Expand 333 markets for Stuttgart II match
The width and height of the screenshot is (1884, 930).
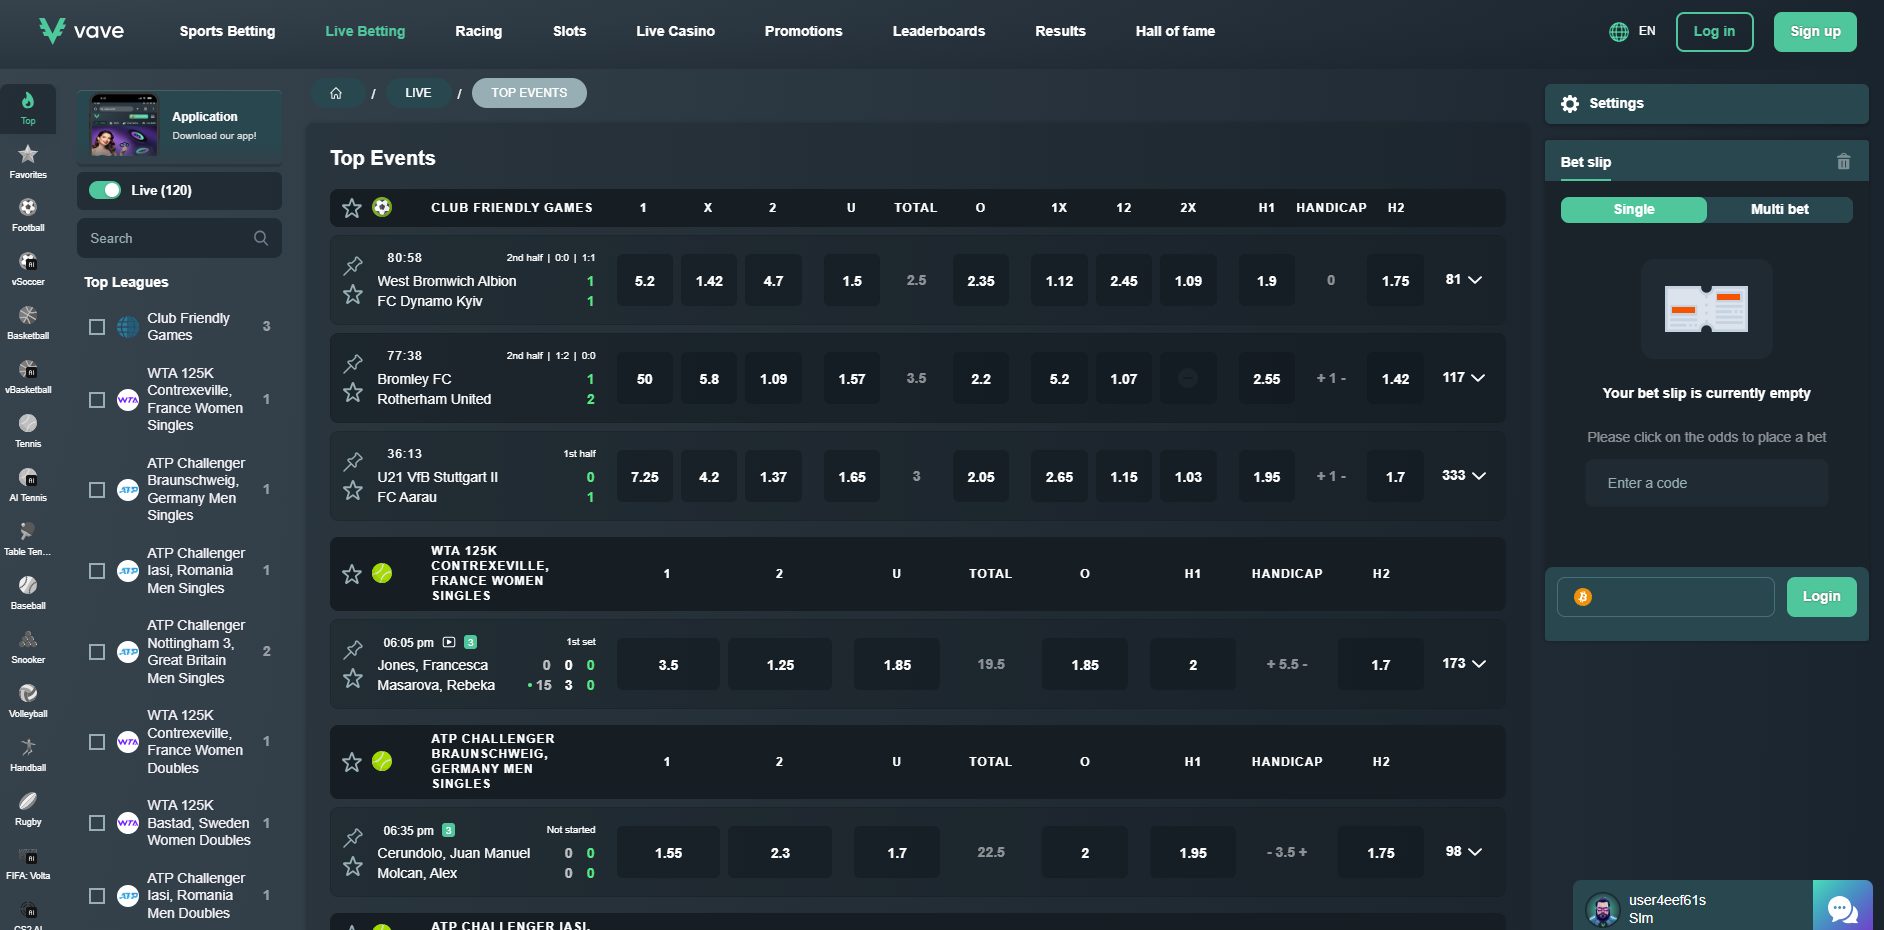[1463, 476]
